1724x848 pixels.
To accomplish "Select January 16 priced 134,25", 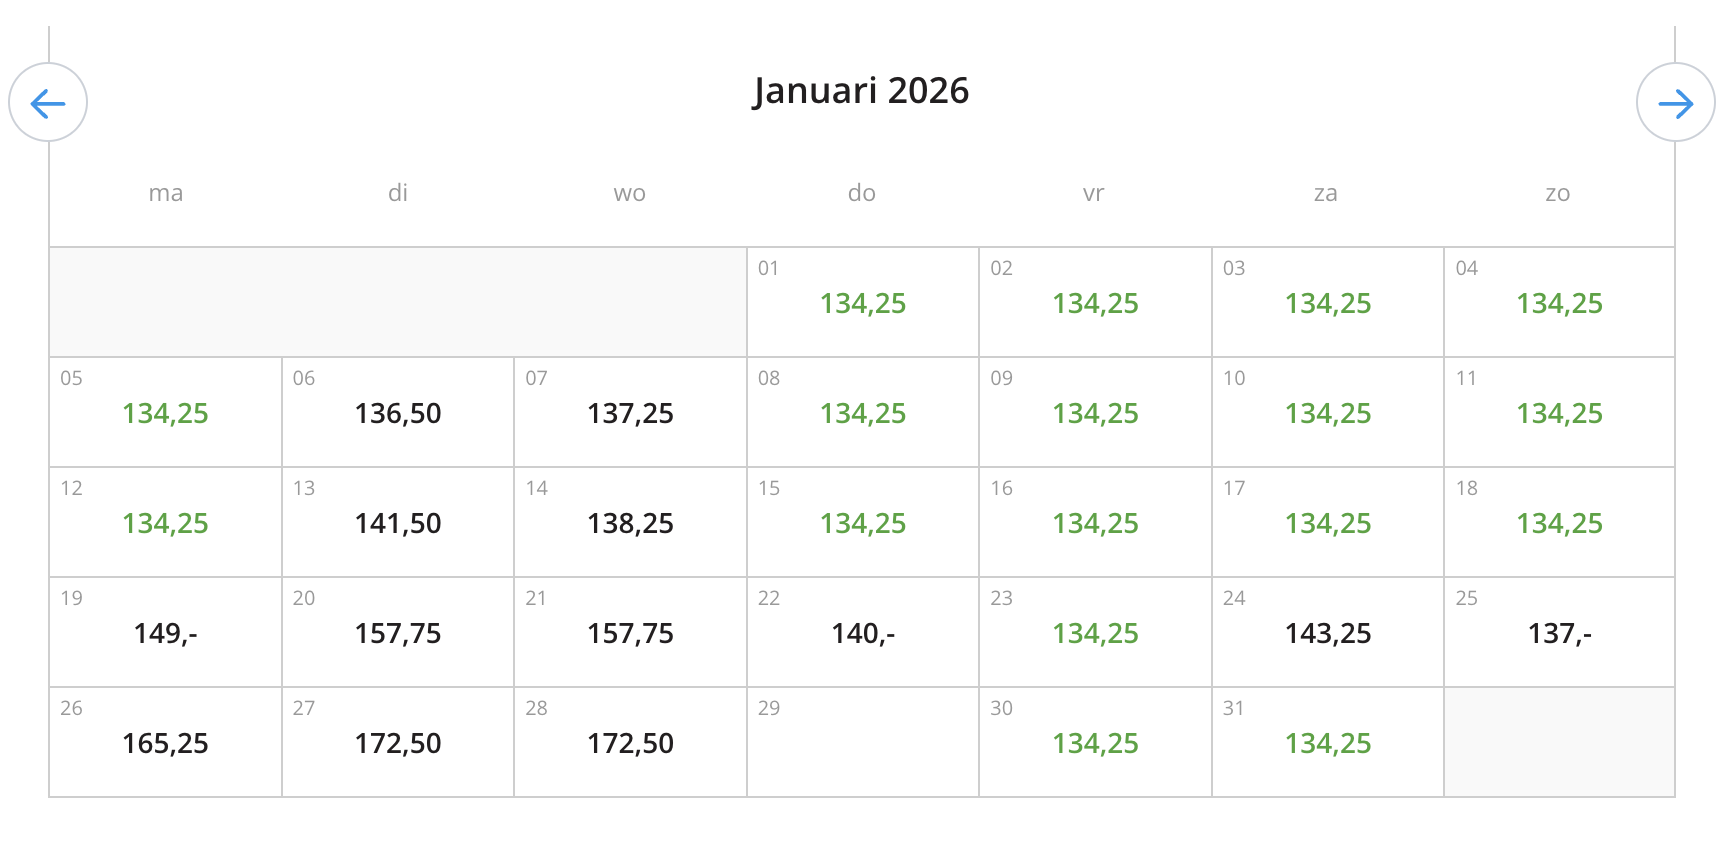I will [1095, 523].
